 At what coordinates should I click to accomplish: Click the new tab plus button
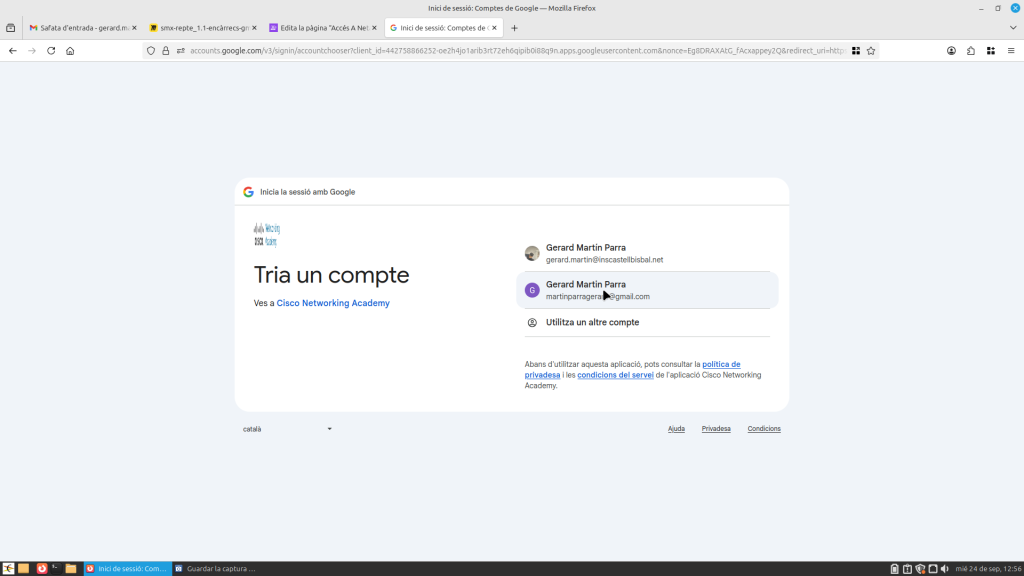click(x=515, y=28)
